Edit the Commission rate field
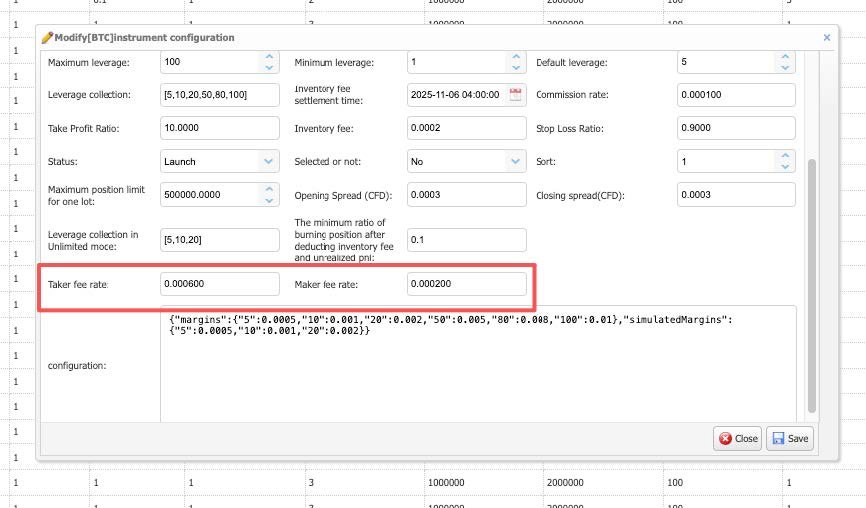 tap(735, 95)
